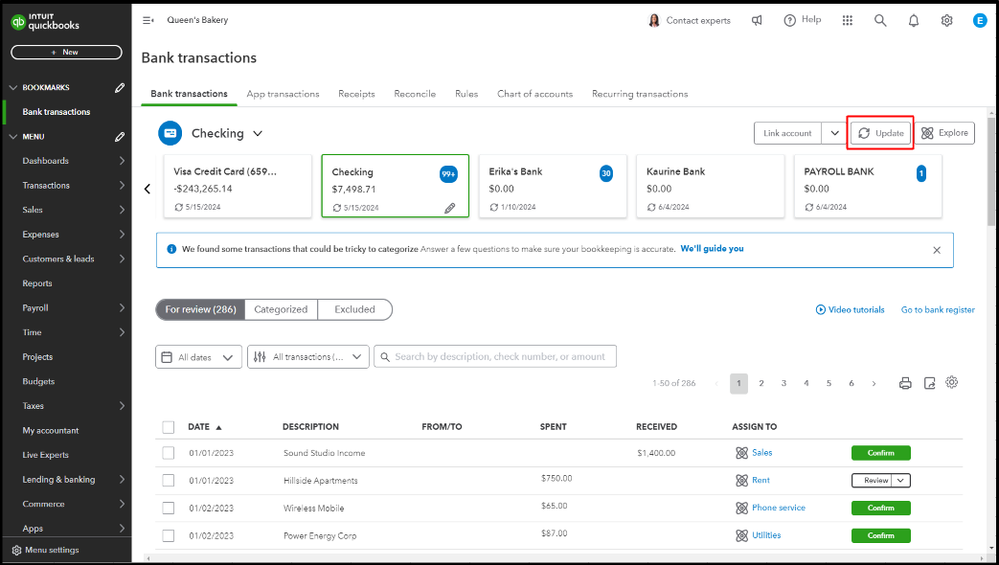Open the notifications bell

pyautogui.click(x=913, y=20)
